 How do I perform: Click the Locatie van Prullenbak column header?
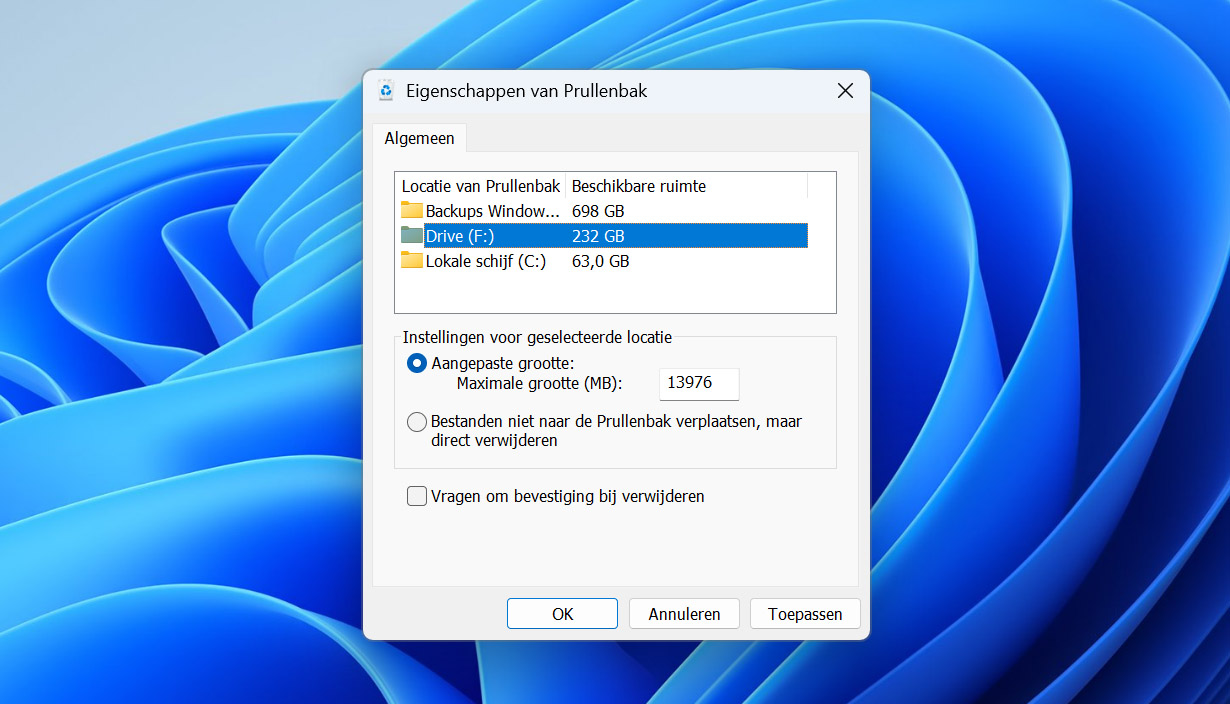(x=481, y=186)
